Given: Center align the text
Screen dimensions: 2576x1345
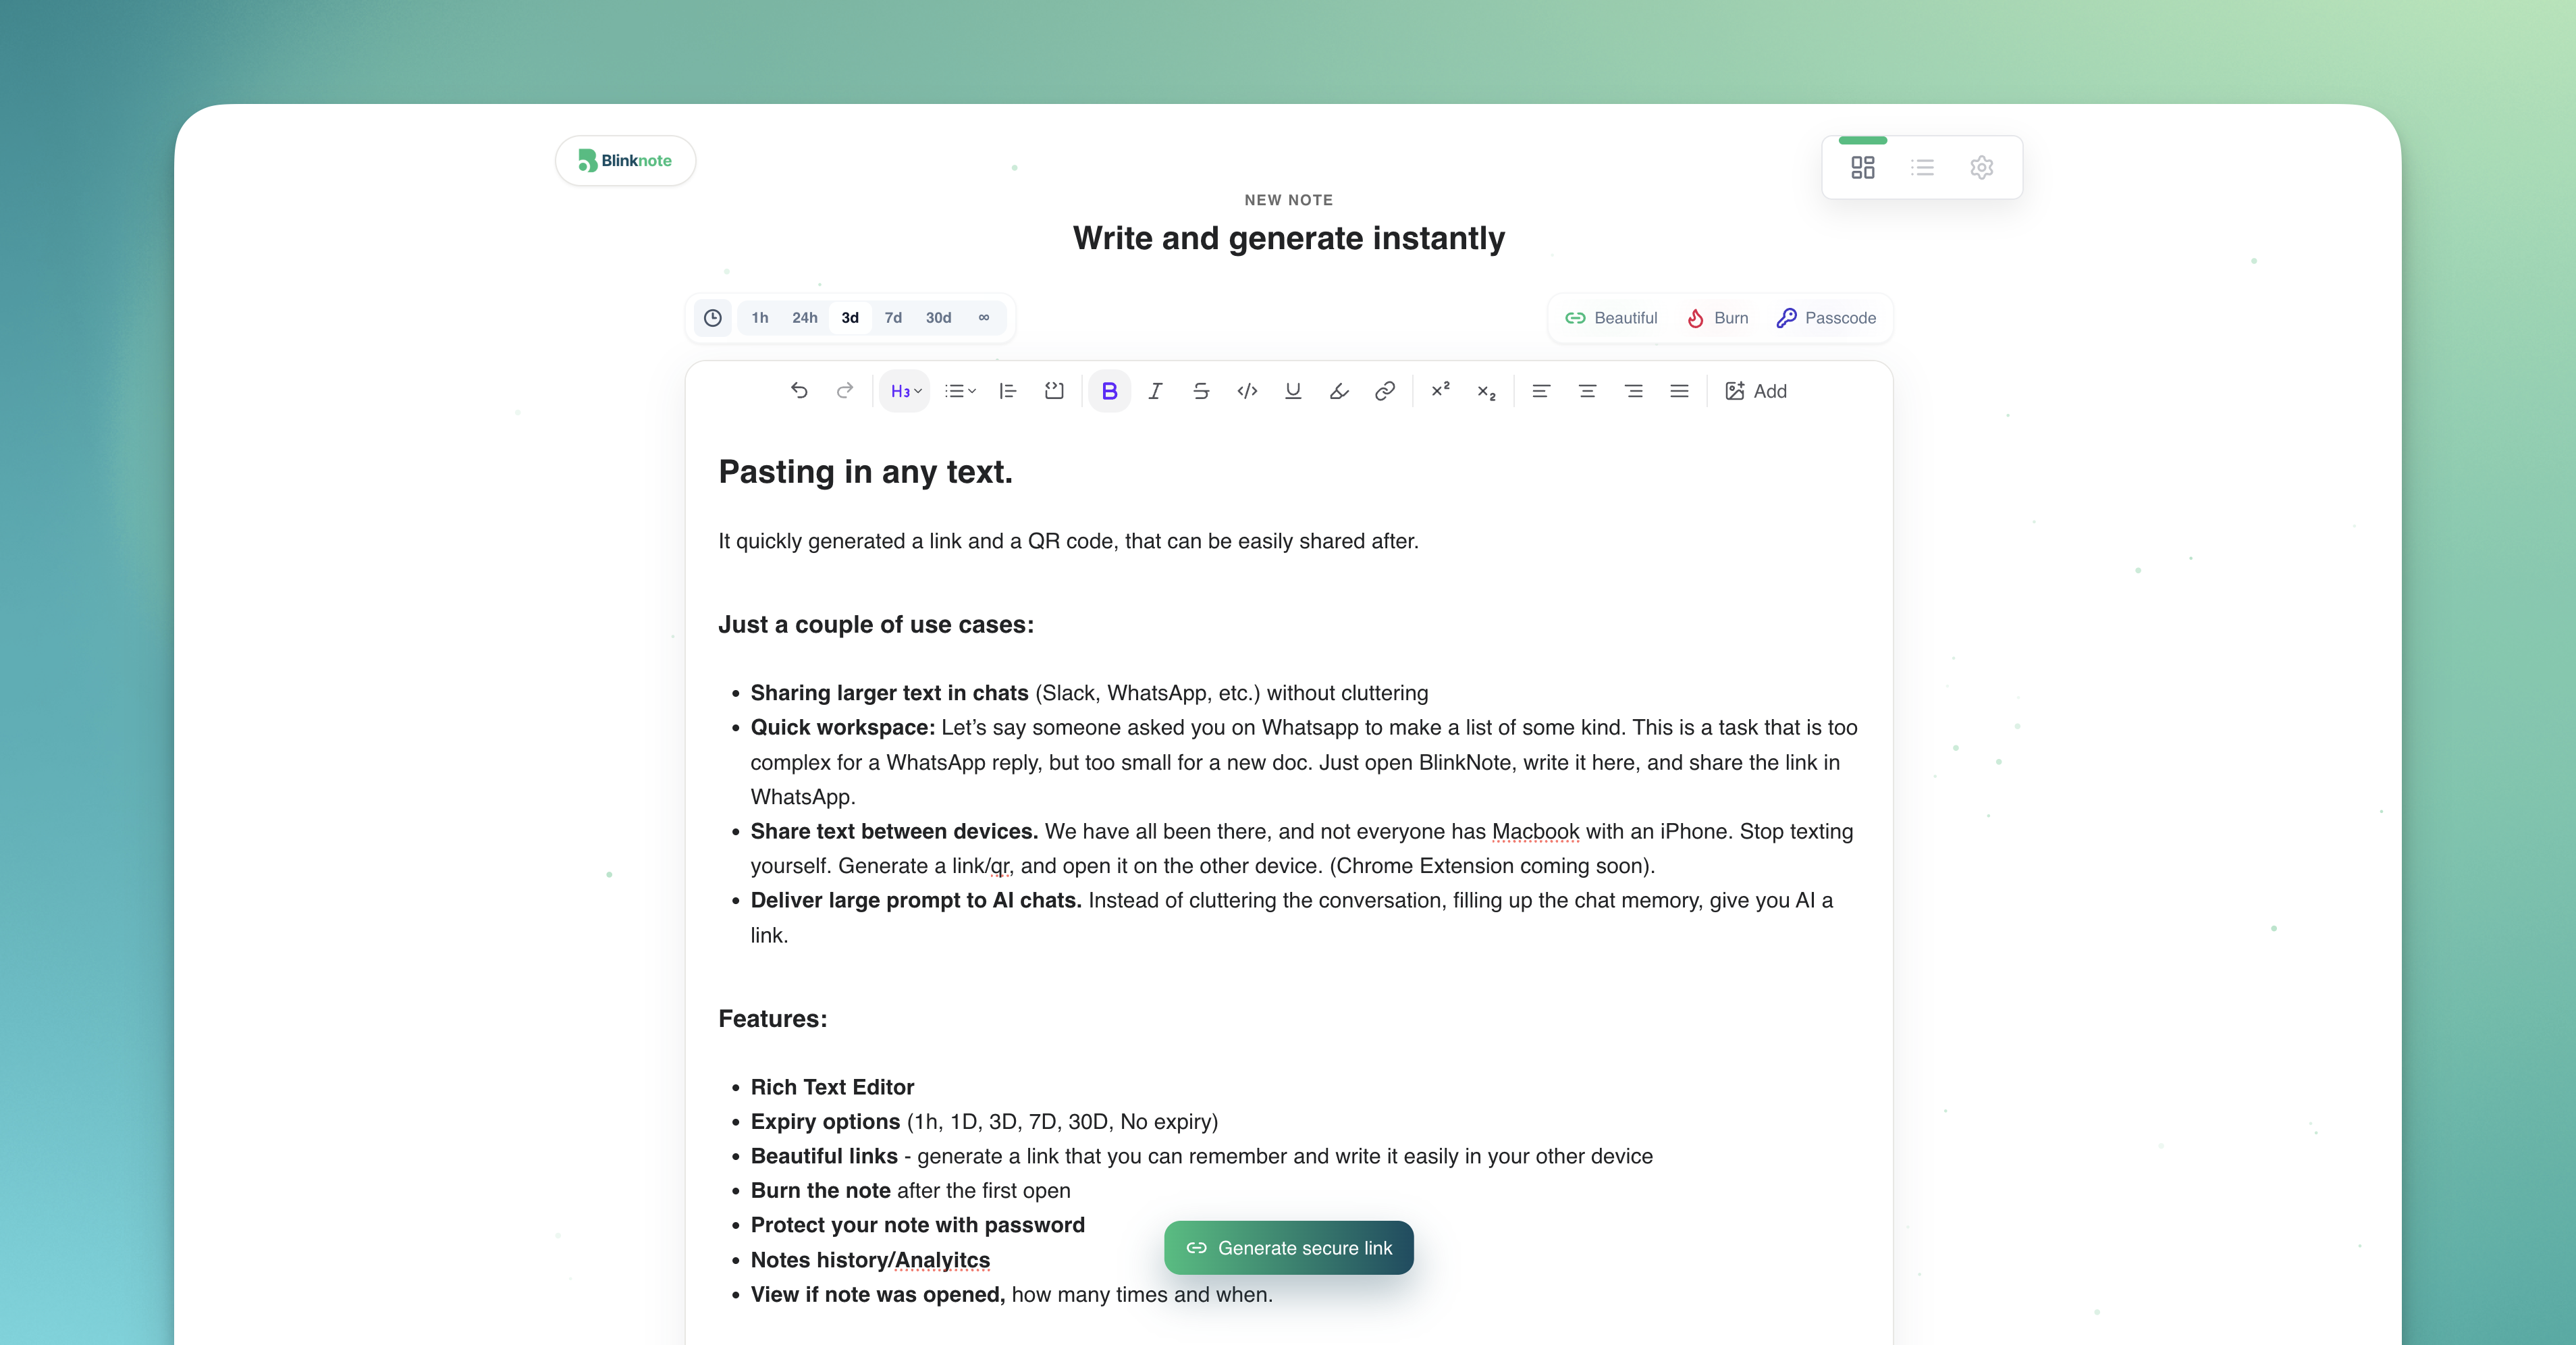Looking at the screenshot, I should pyautogui.click(x=1587, y=391).
